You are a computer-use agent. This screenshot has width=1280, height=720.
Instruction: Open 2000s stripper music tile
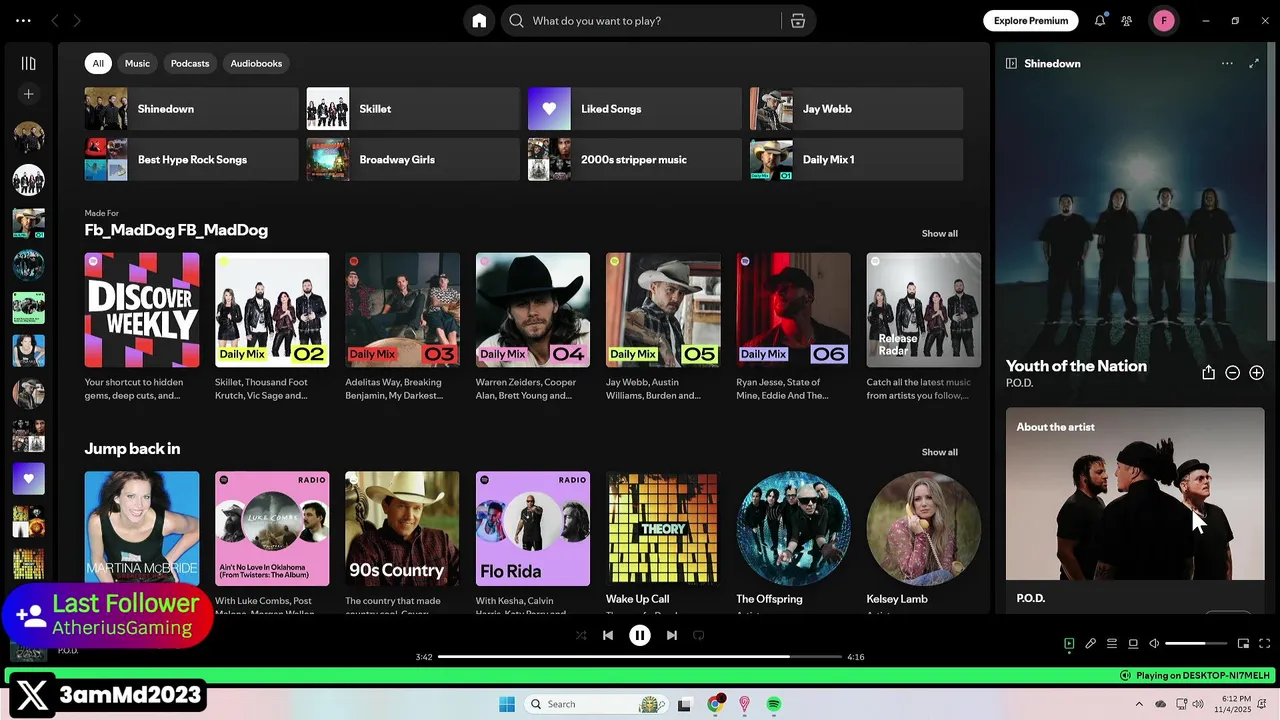(635, 159)
